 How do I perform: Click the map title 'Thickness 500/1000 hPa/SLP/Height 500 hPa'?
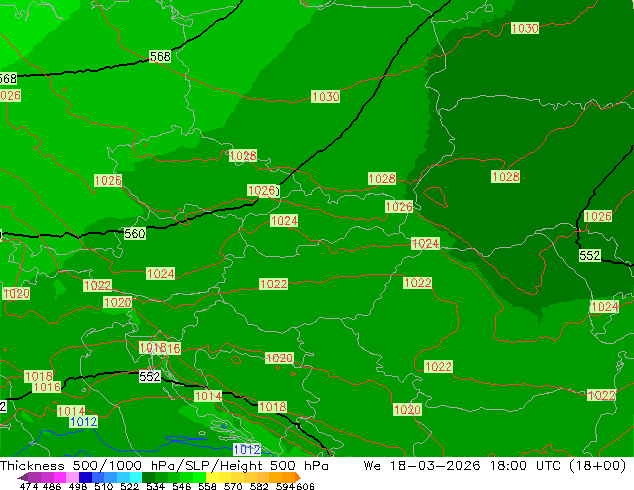[x=164, y=466]
